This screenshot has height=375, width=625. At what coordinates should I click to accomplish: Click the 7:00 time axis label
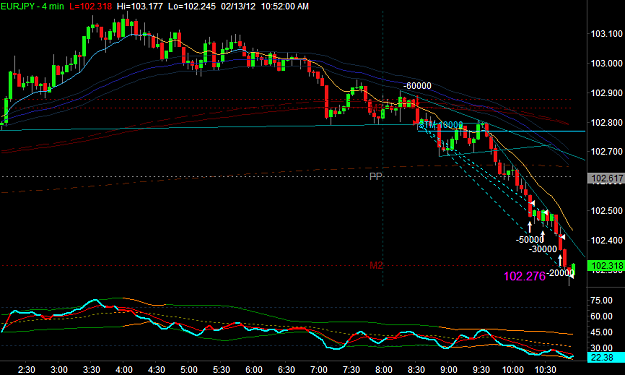pyautogui.click(x=318, y=370)
